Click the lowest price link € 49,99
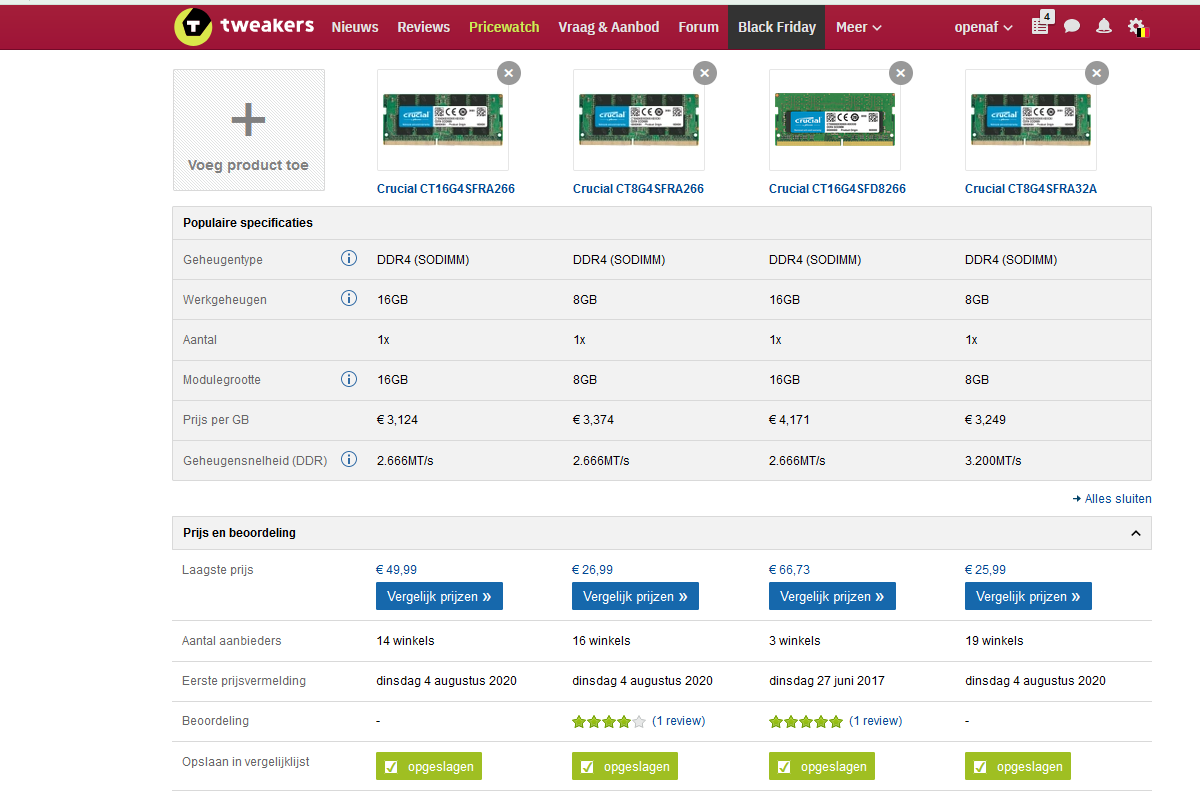 point(397,569)
